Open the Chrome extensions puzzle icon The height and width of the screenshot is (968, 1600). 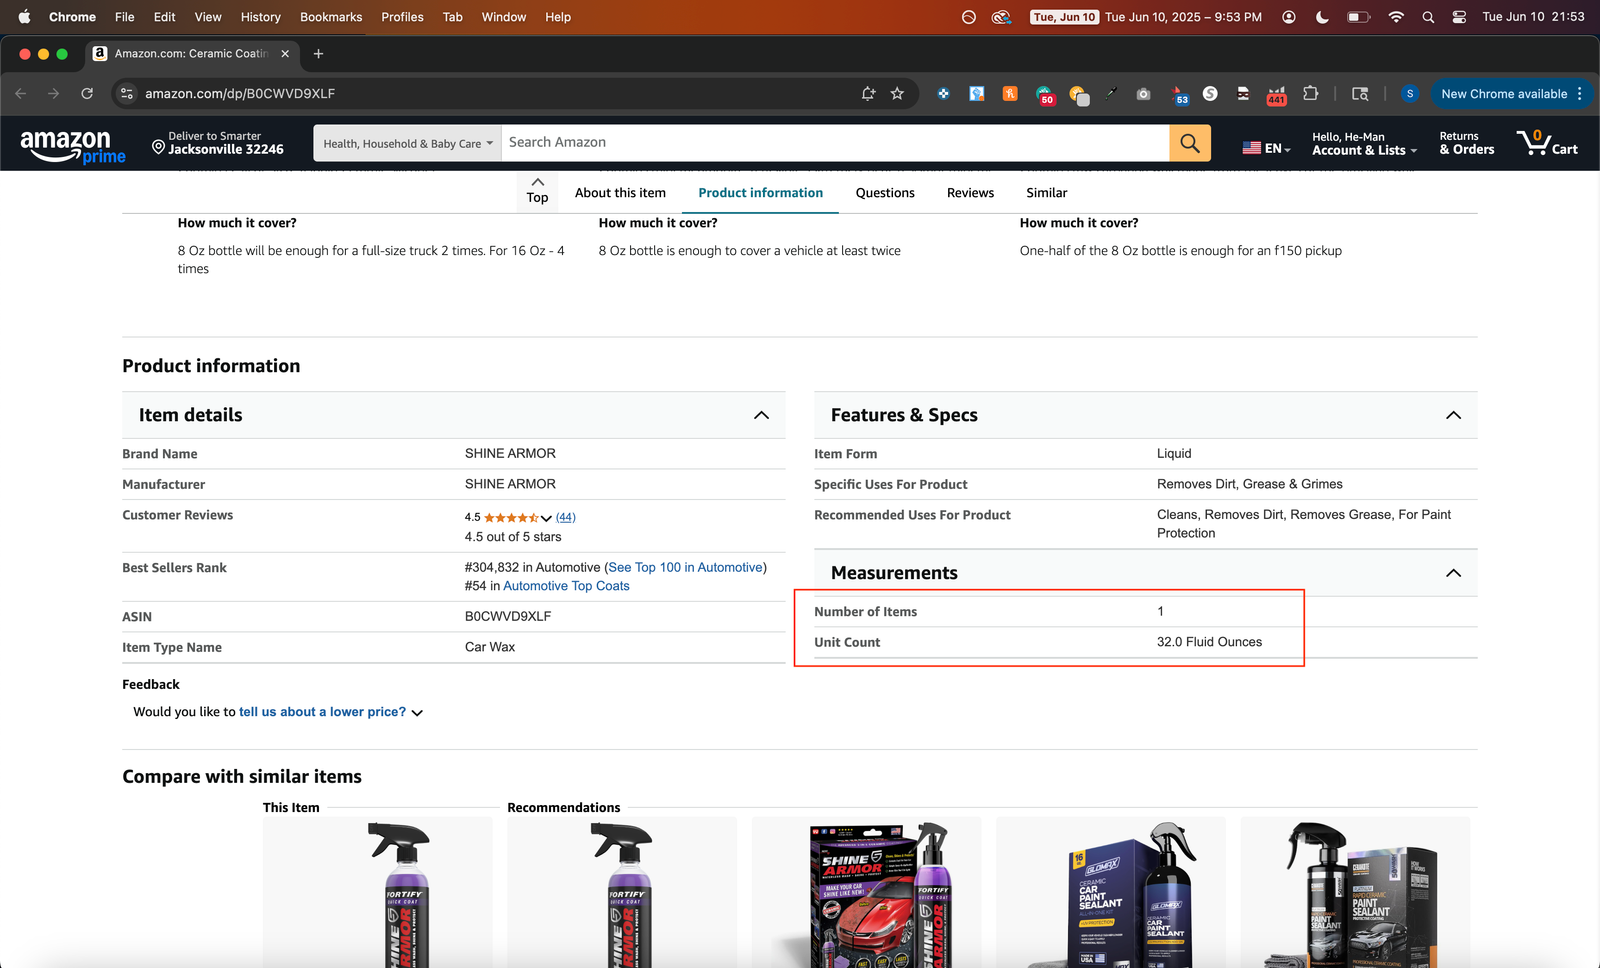click(x=1311, y=93)
